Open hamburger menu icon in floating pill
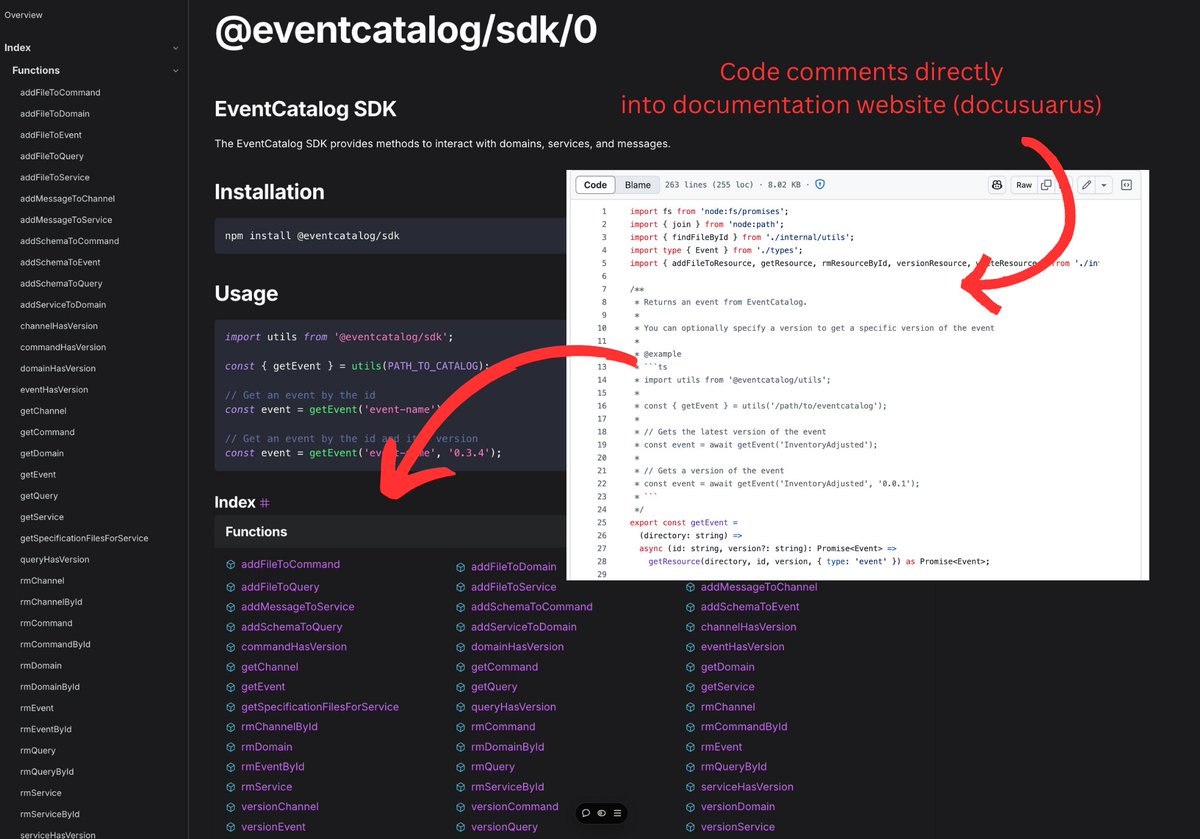This screenshot has height=839, width=1200. [x=617, y=813]
